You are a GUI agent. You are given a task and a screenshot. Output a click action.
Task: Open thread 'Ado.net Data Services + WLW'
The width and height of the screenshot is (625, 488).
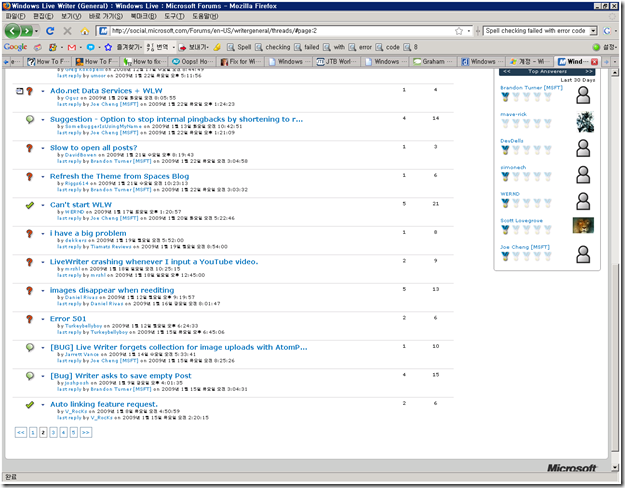106,91
